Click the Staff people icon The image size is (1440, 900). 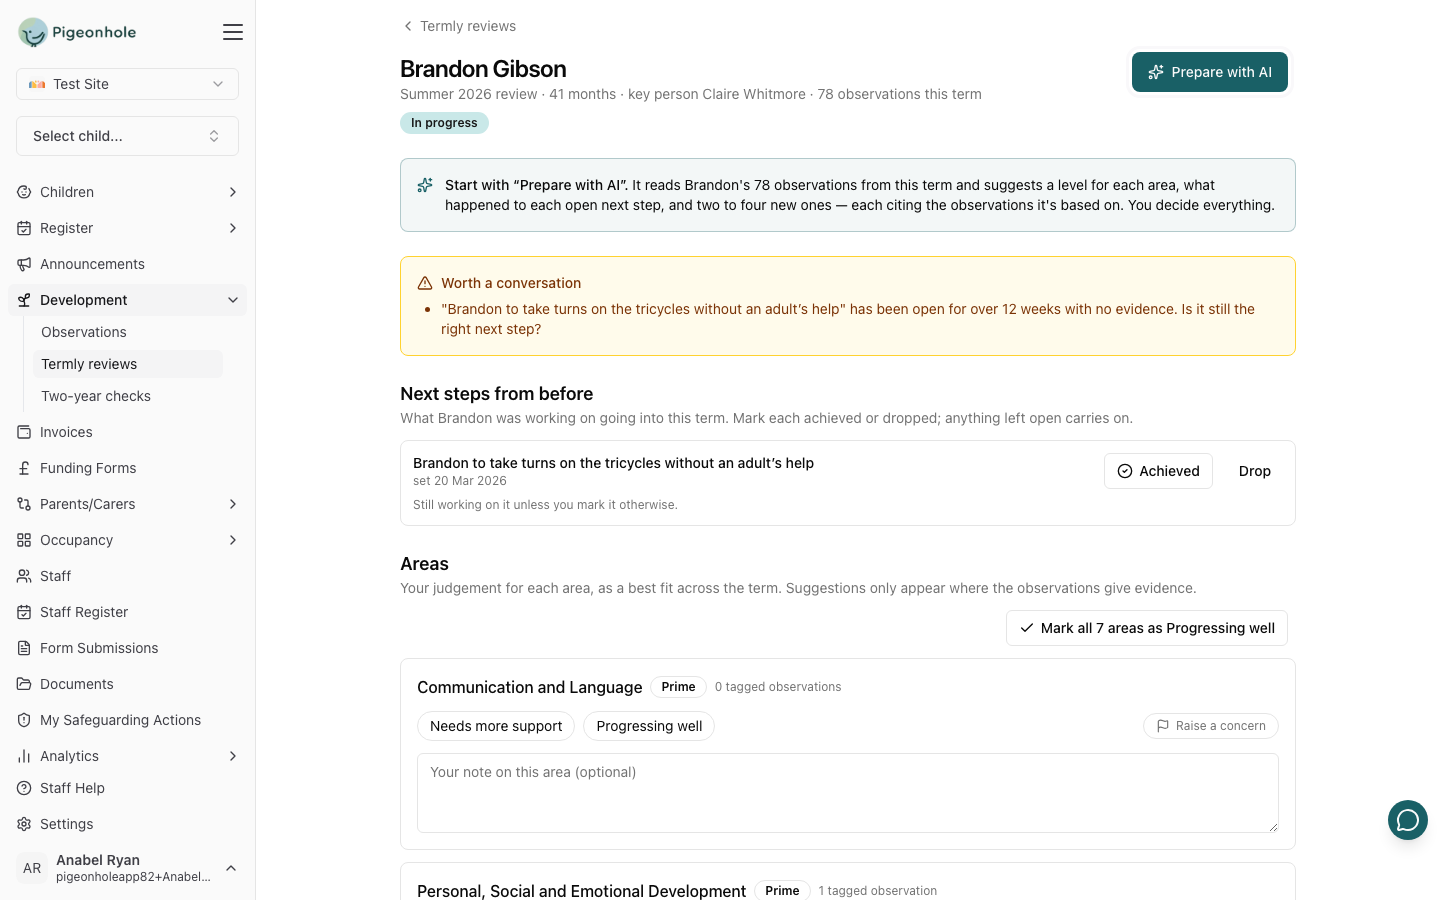click(x=24, y=576)
